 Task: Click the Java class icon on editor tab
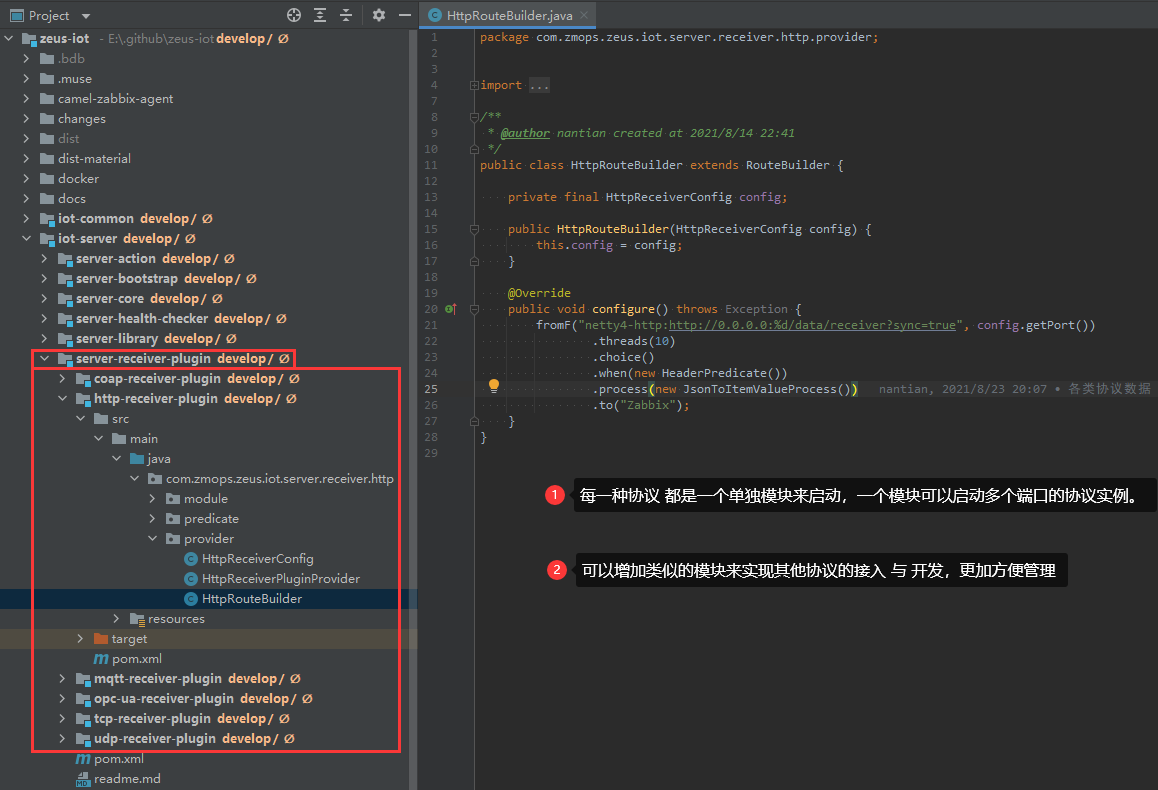click(x=435, y=16)
